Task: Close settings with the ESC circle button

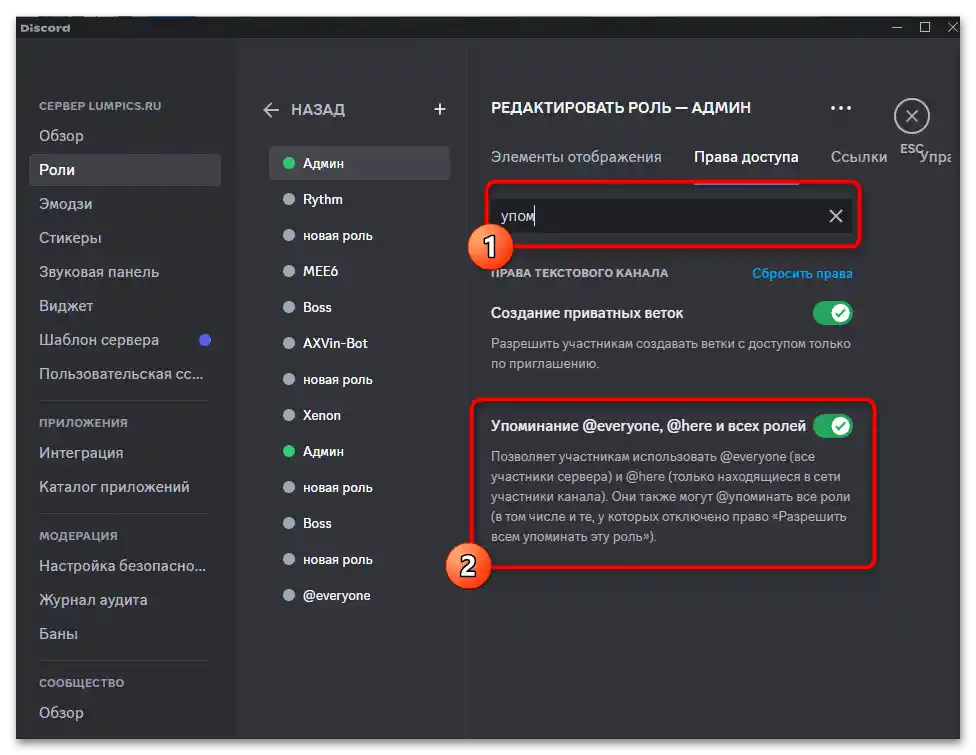Action: [911, 116]
